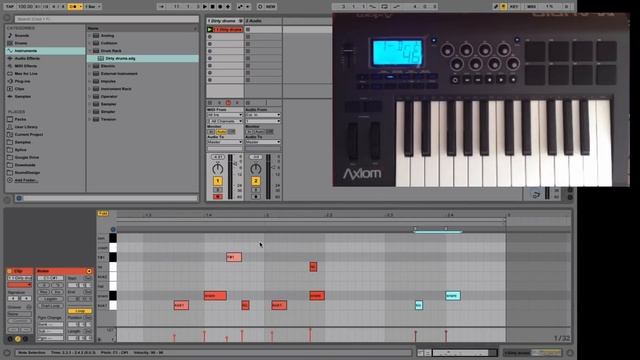Open the quantization '1 Bar' dropdown

[93, 7]
